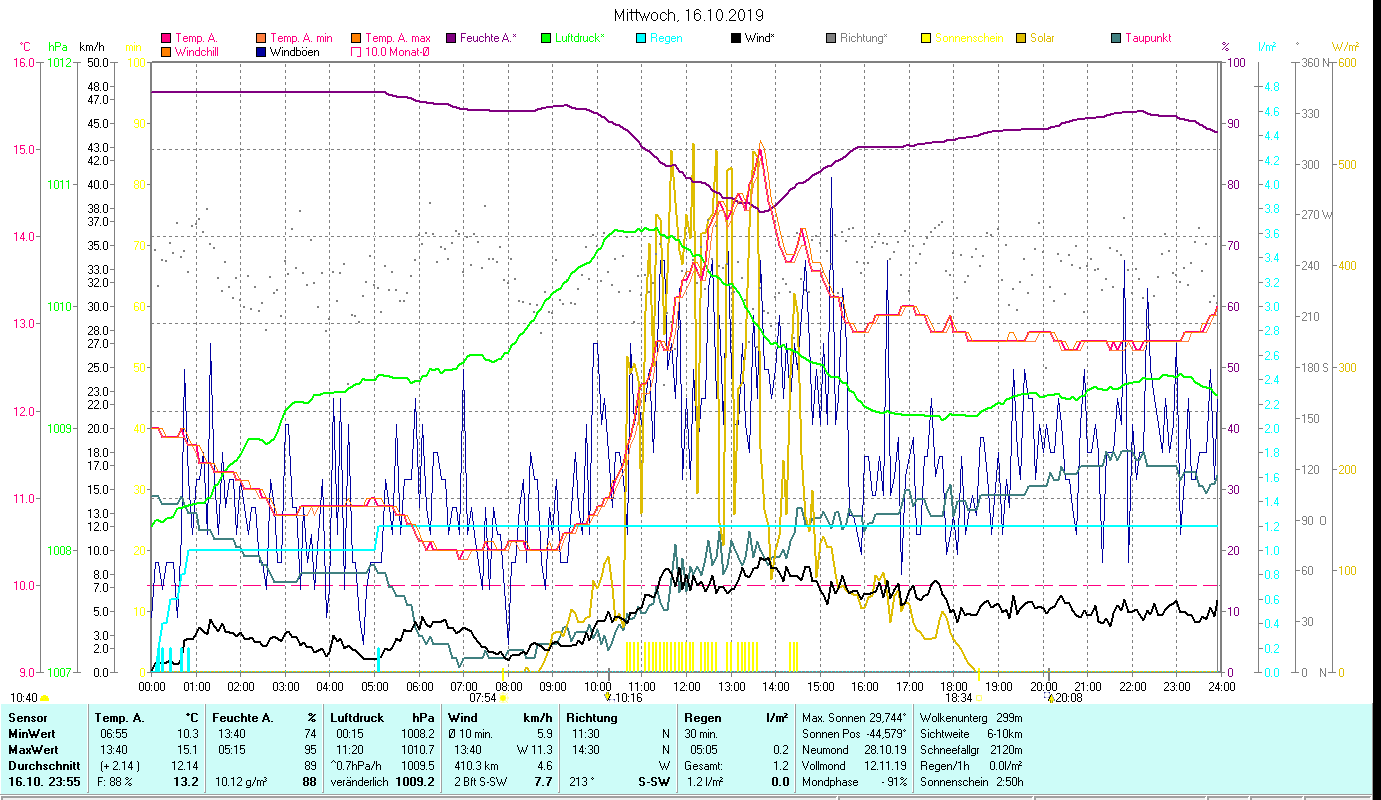
Task: Click the MaxWert row label
Action: pos(31,750)
